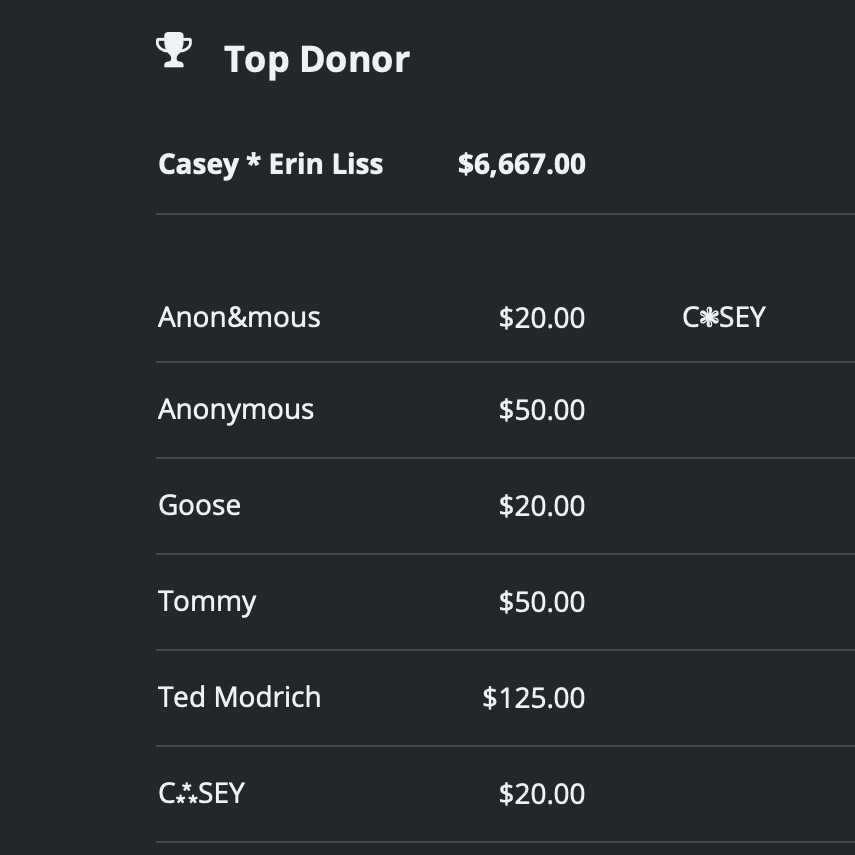Click the $125.00 donation by Ted Modrich

pos(534,697)
